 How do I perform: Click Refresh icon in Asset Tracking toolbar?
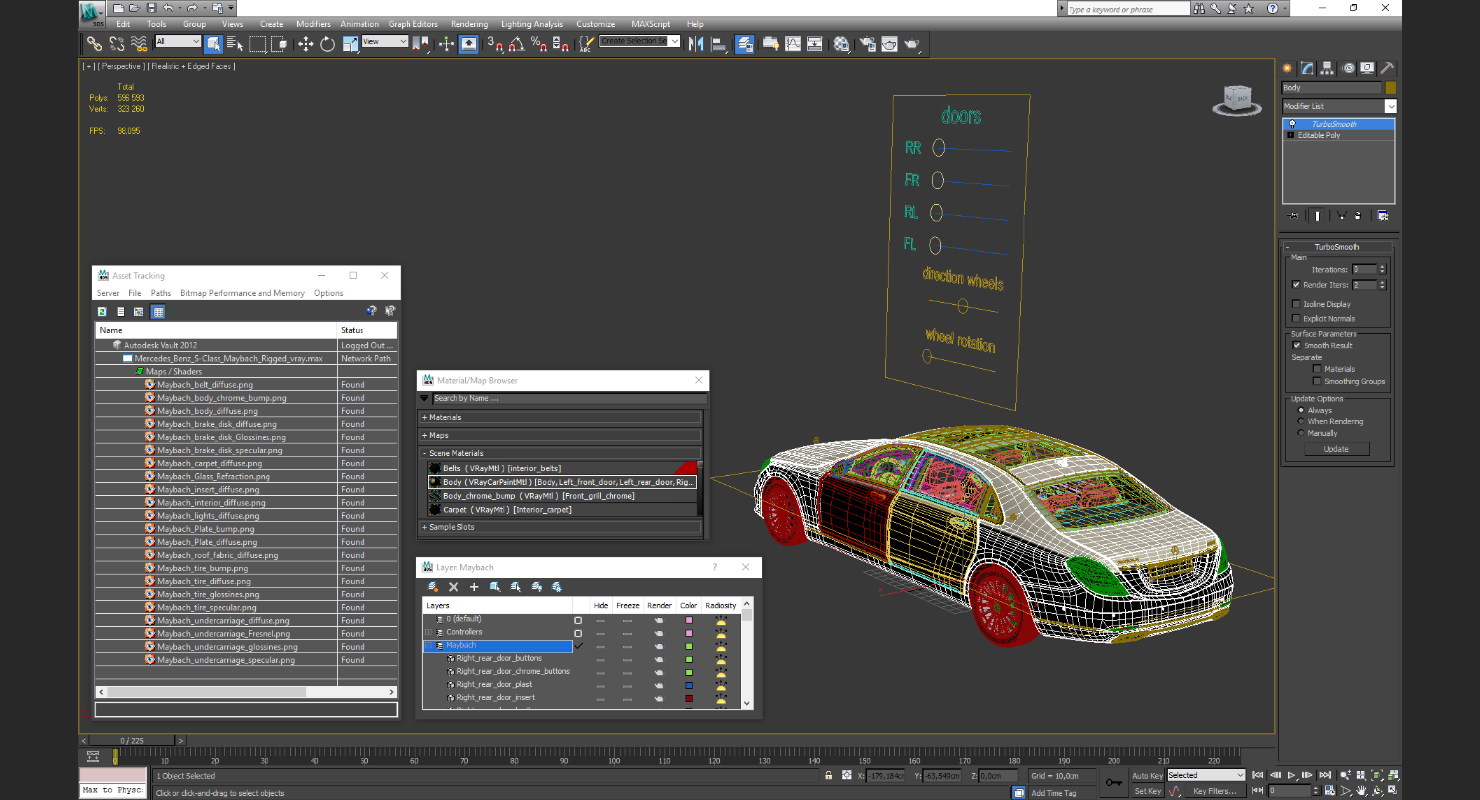coord(102,312)
